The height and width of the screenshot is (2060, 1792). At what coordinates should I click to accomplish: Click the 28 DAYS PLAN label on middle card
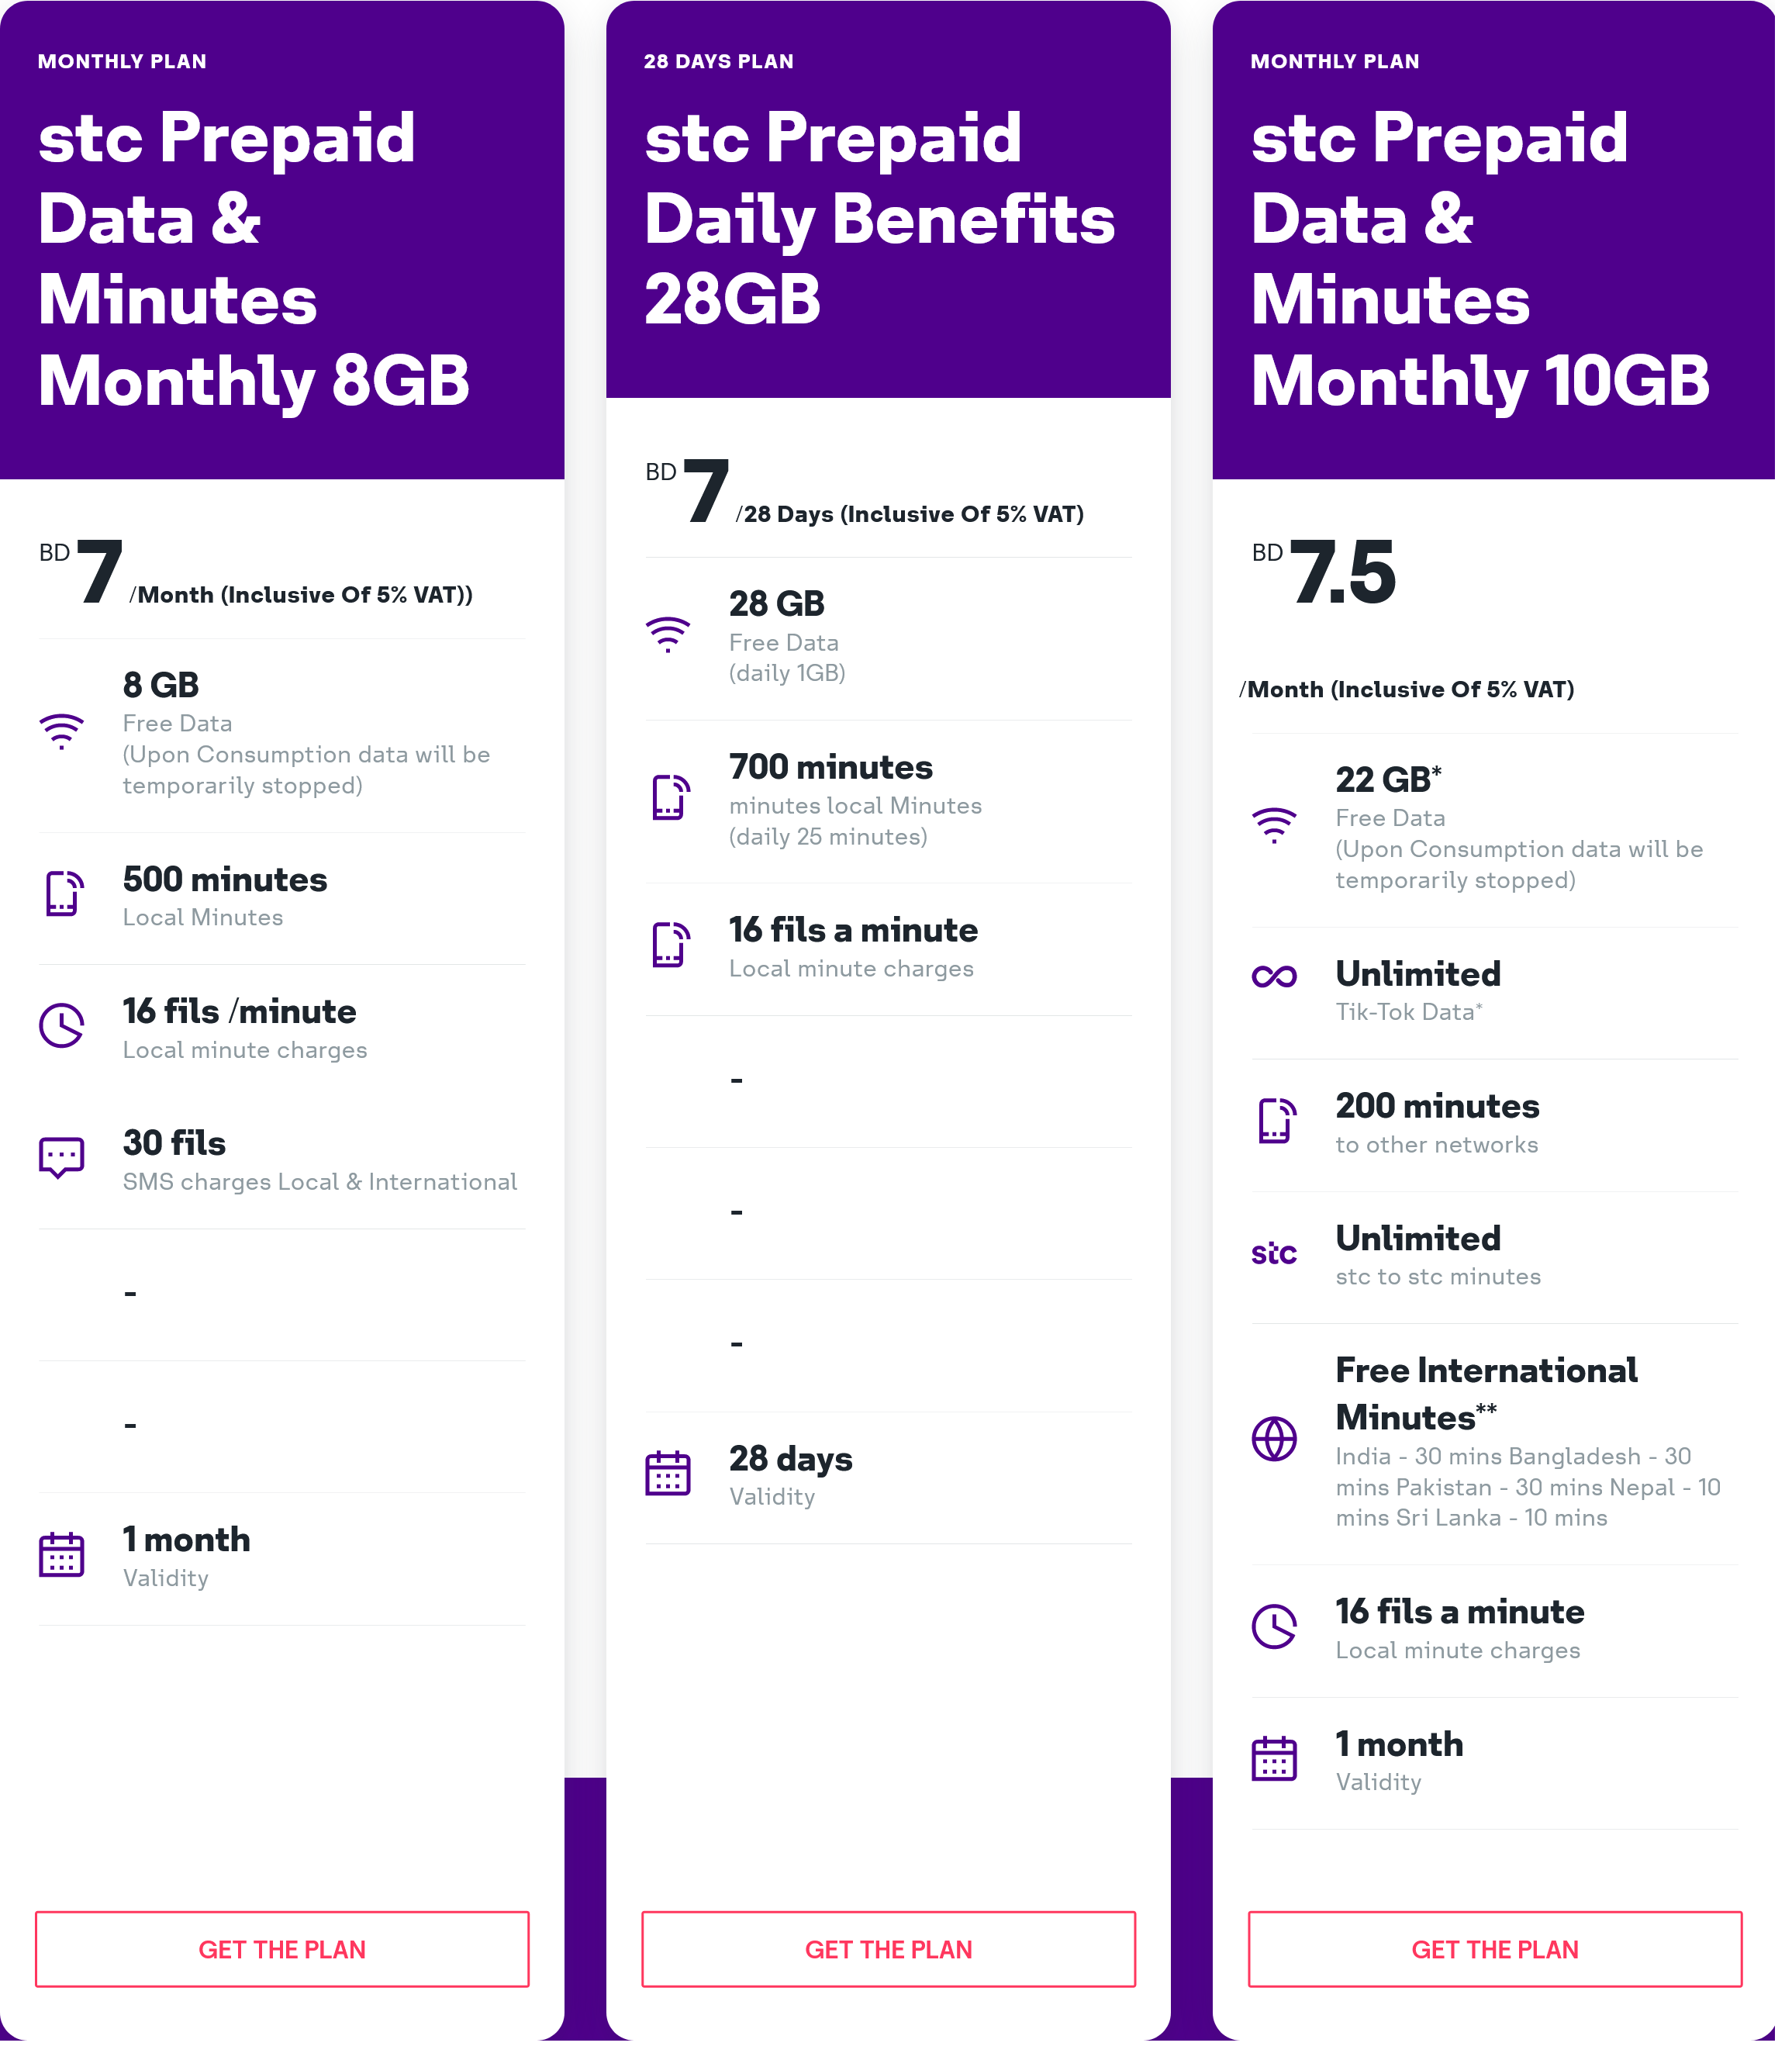pyautogui.click(x=719, y=61)
